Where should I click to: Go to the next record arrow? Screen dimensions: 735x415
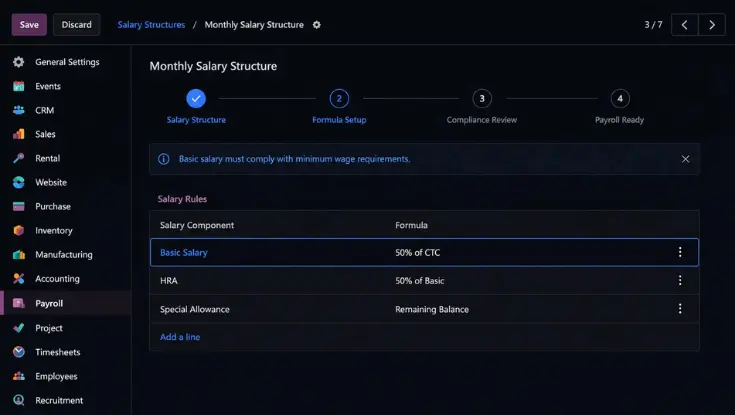[x=712, y=25]
